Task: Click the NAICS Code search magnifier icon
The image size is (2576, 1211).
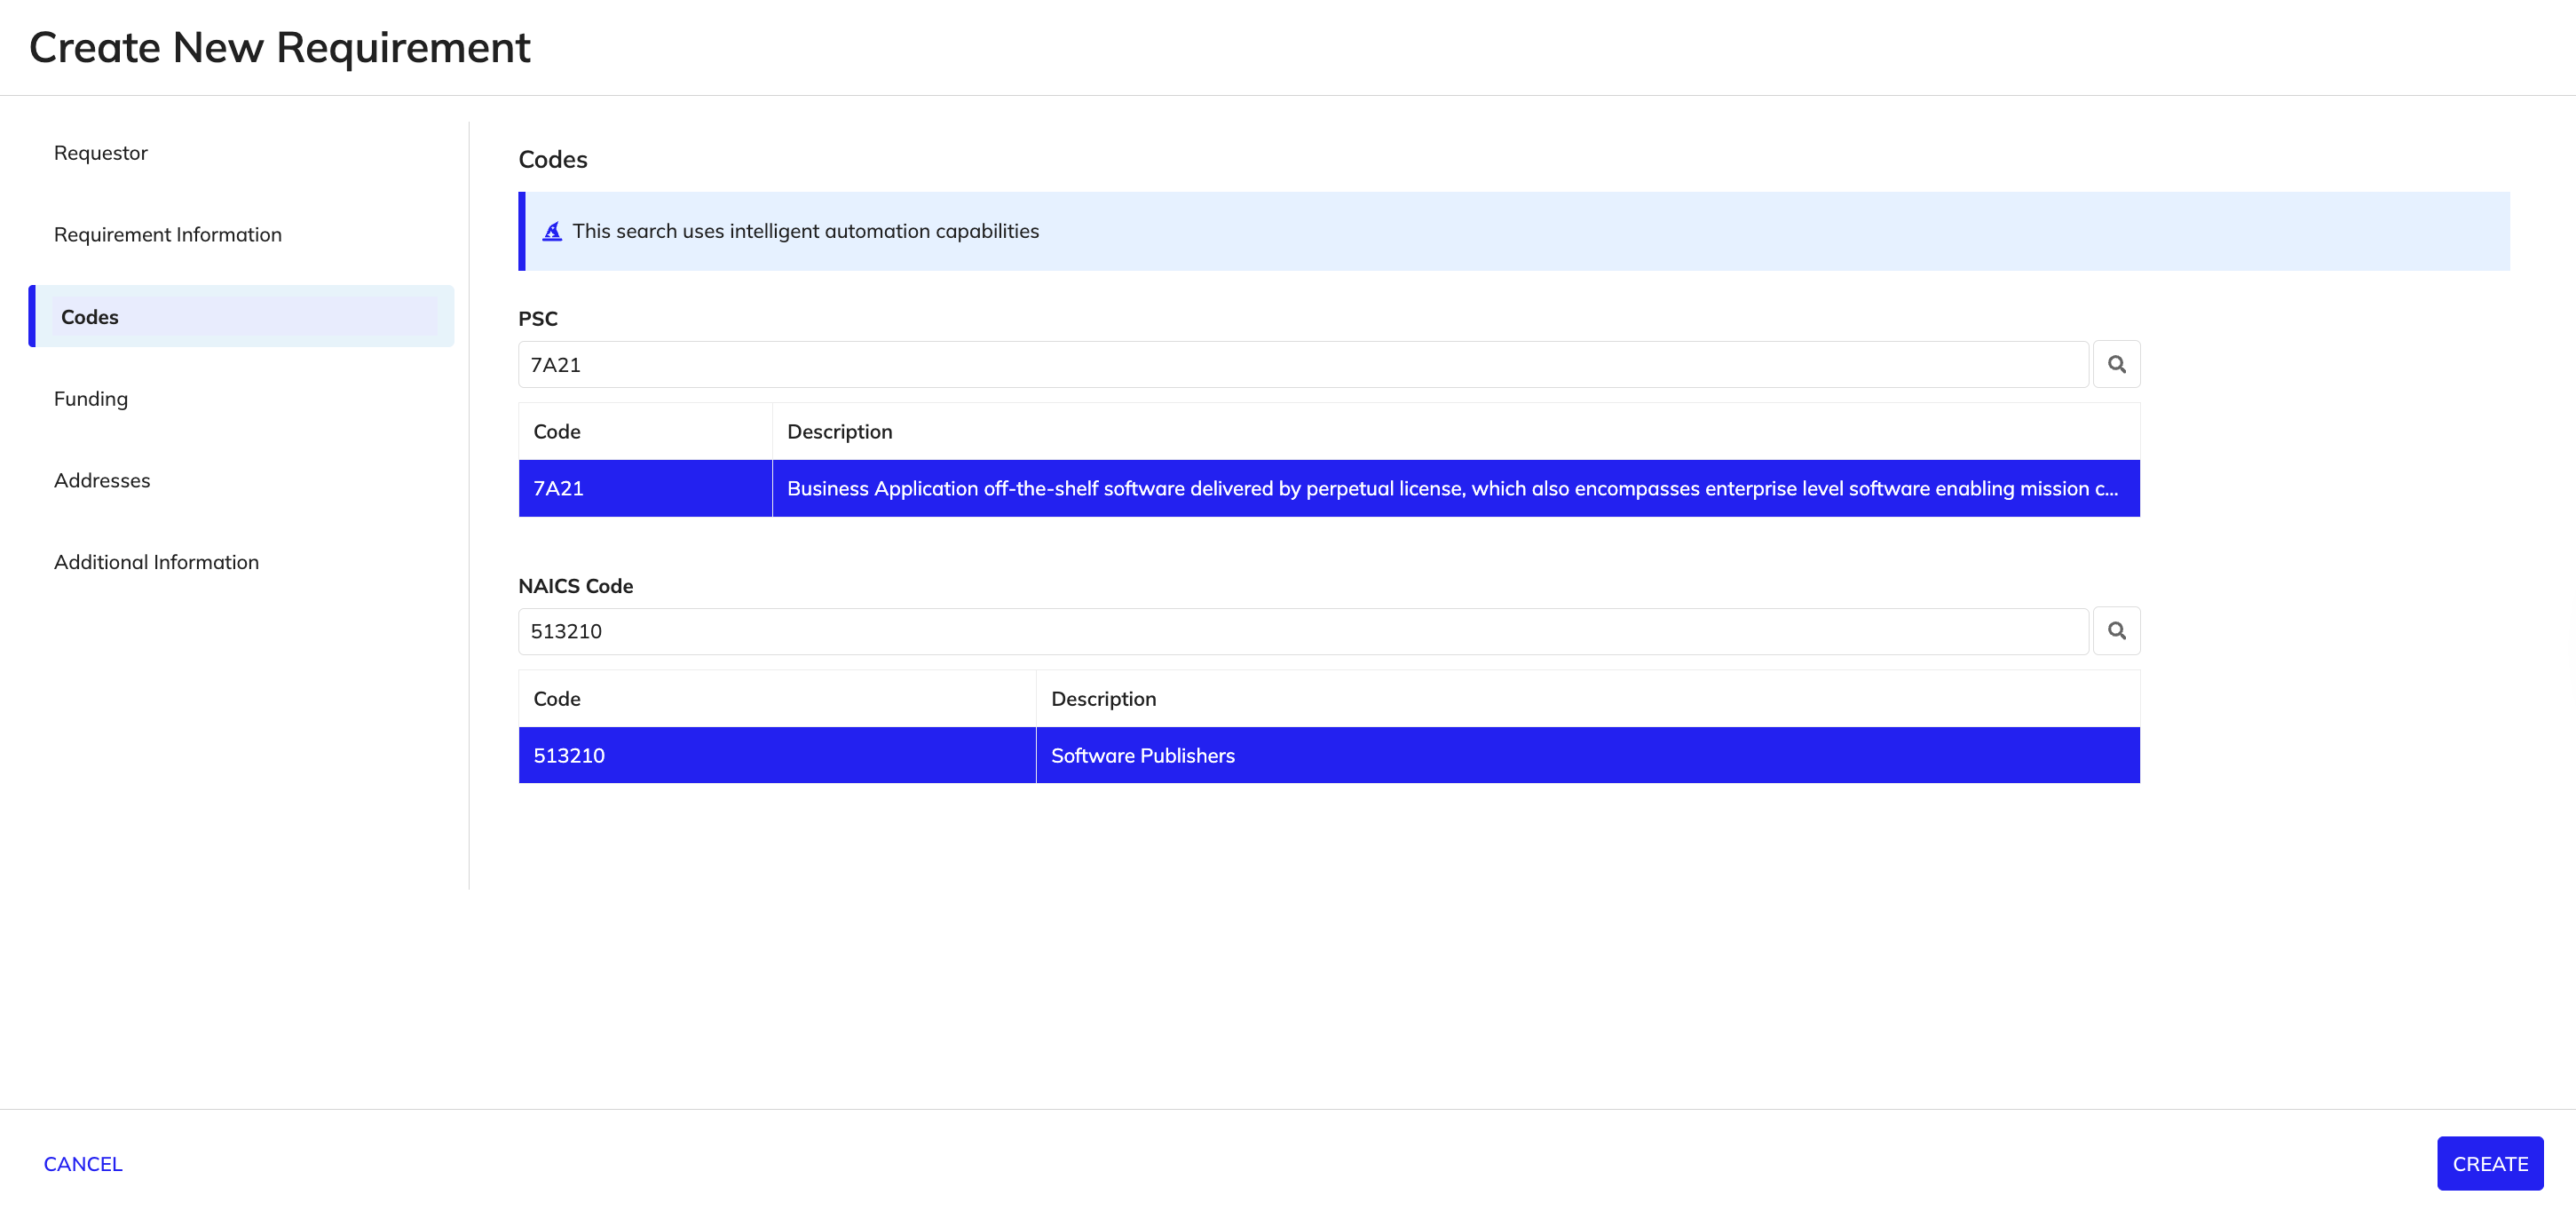Action: [2116, 631]
